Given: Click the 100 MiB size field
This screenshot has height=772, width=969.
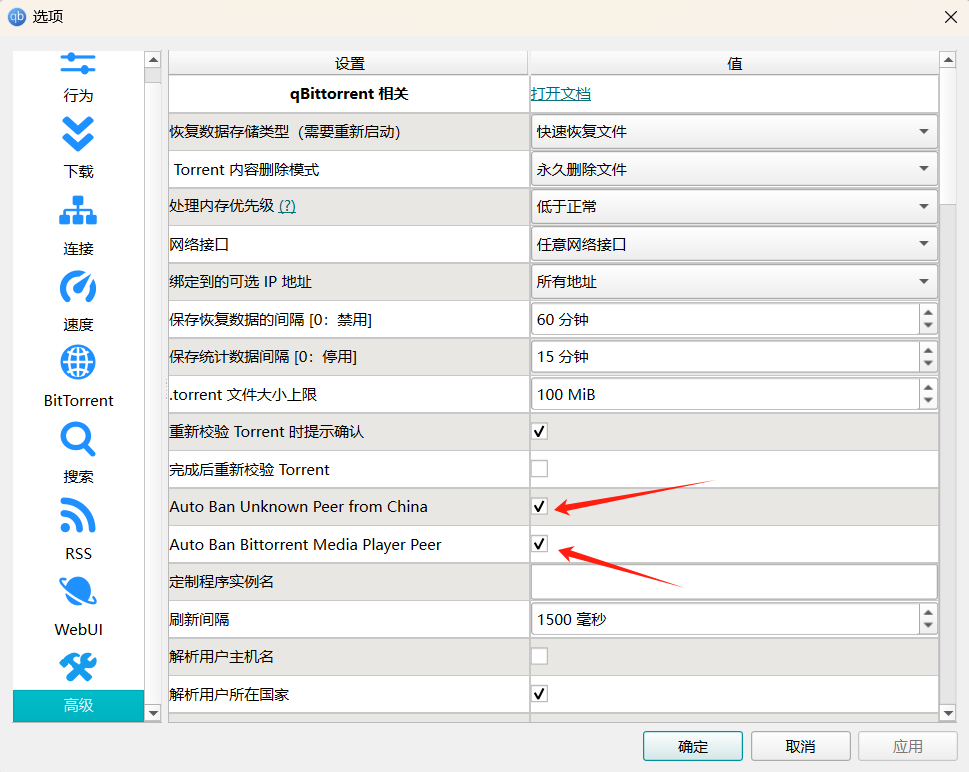Looking at the screenshot, I should coord(726,394).
